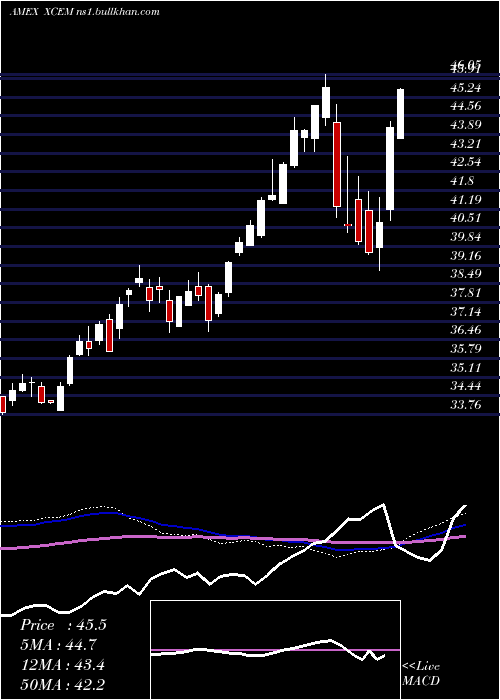500x700 pixels.
Task: Click the 5MA : 44.7 readout
Action: point(58,645)
